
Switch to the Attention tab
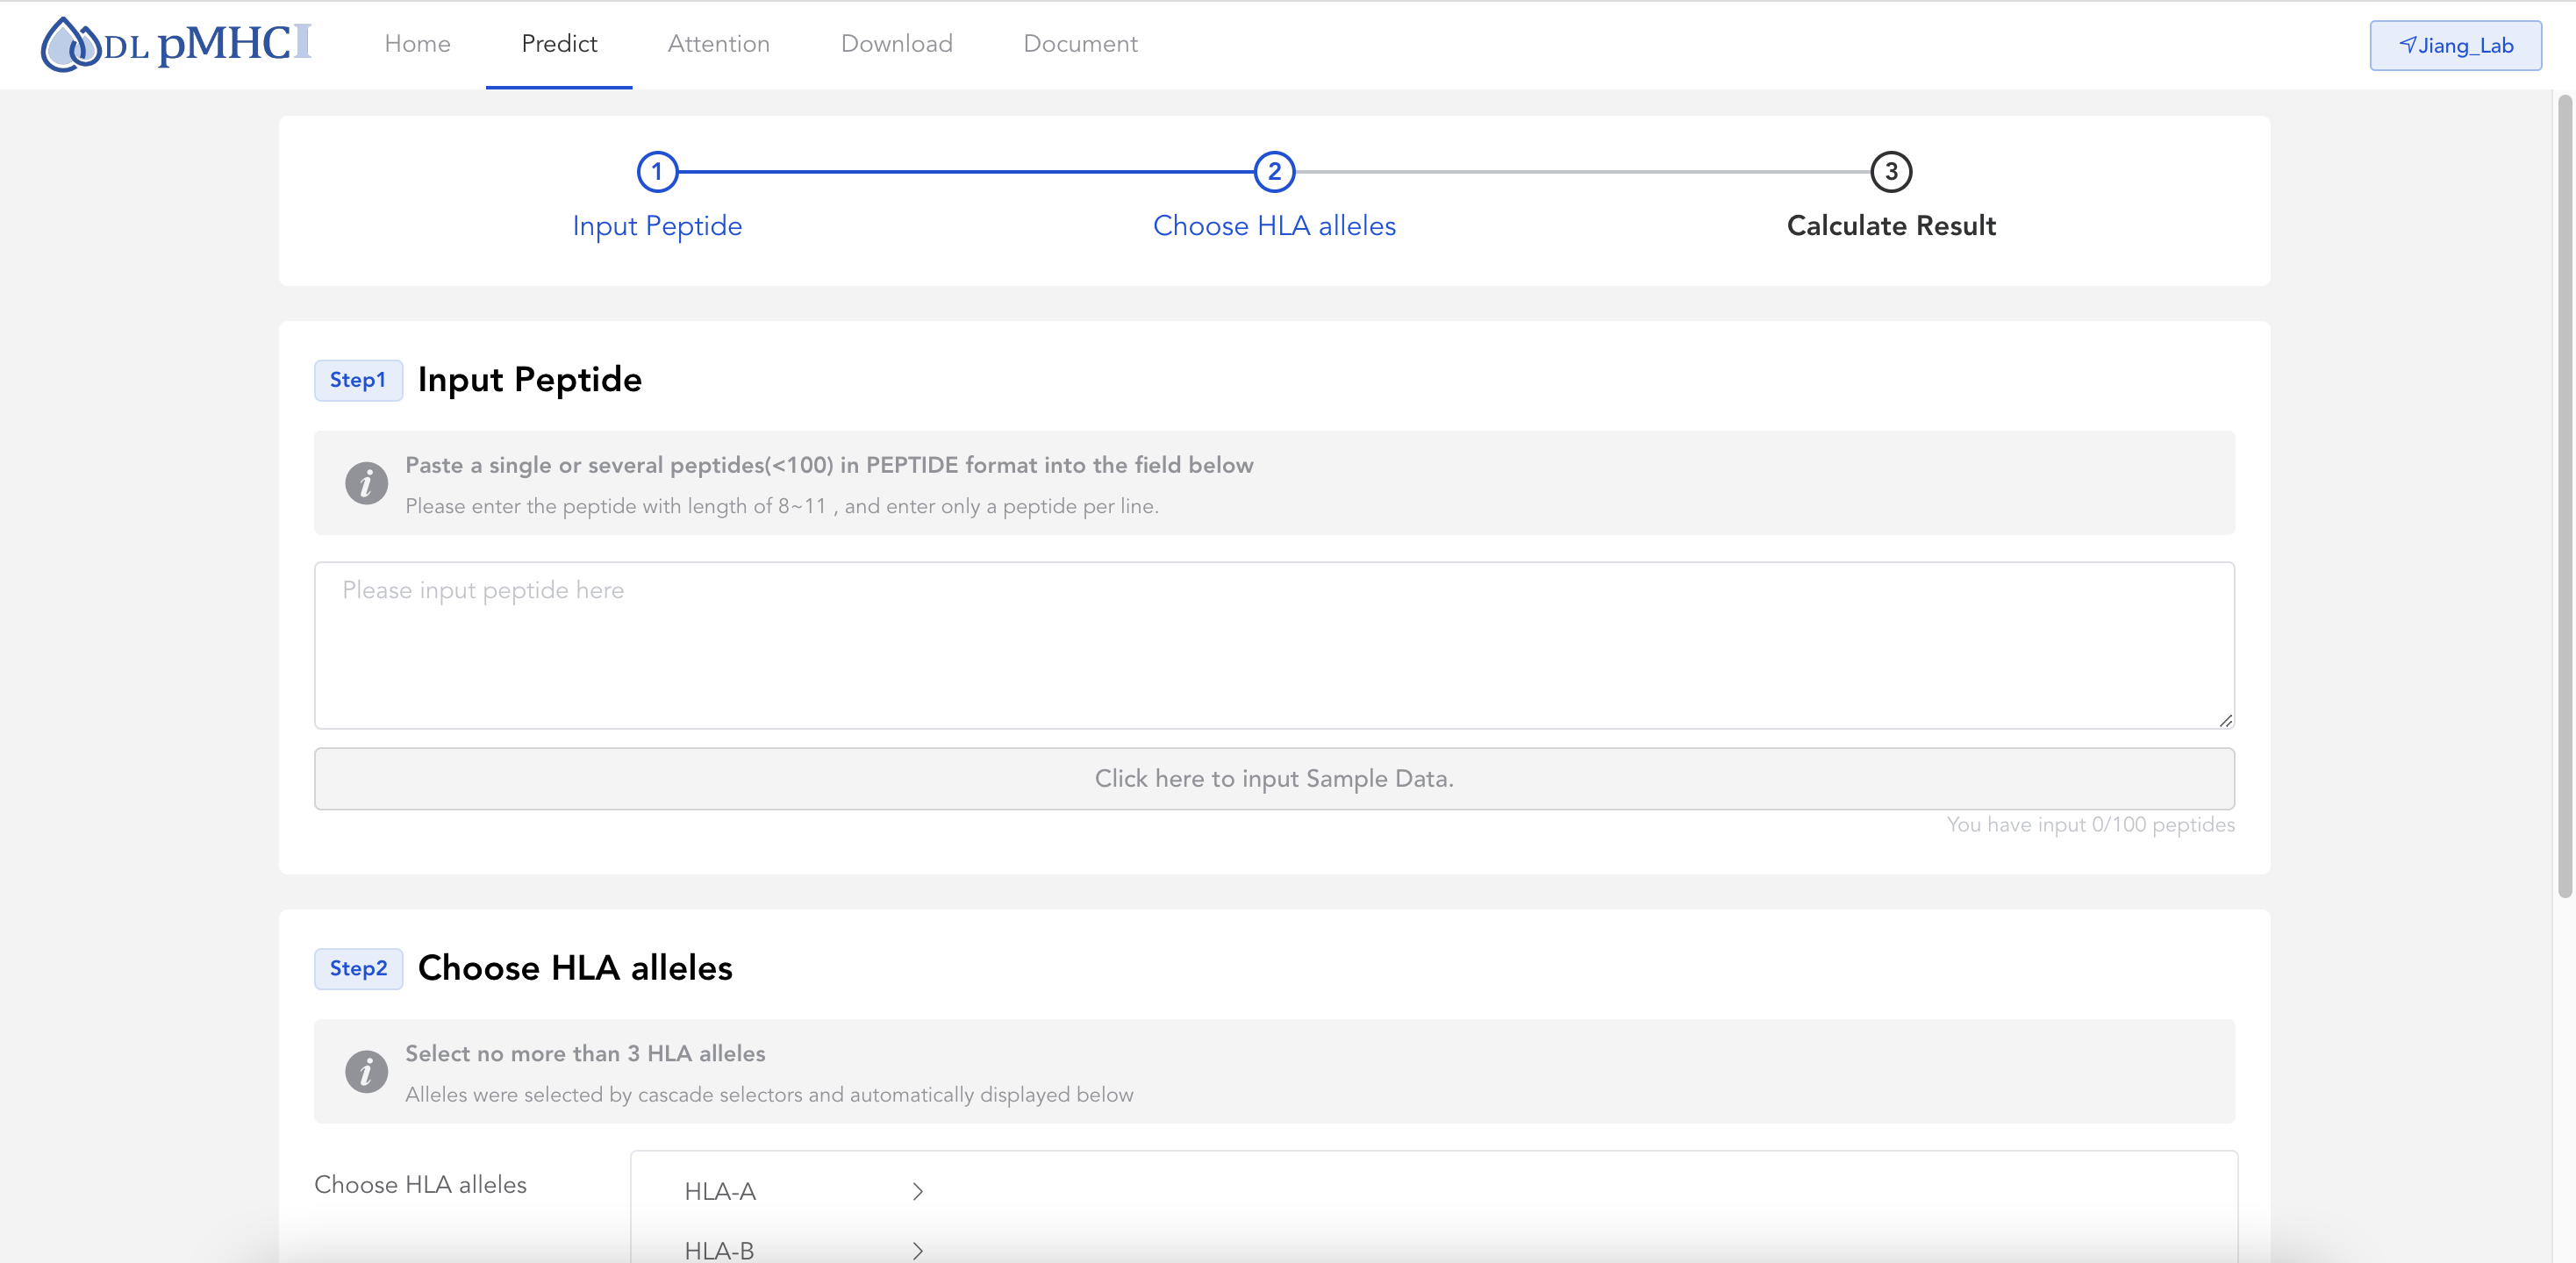[x=718, y=44]
